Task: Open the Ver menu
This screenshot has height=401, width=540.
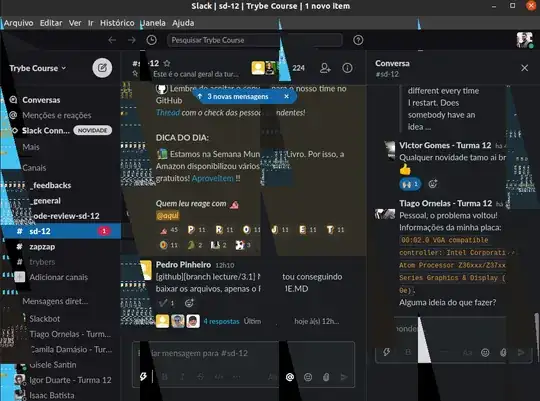Action: click(75, 23)
